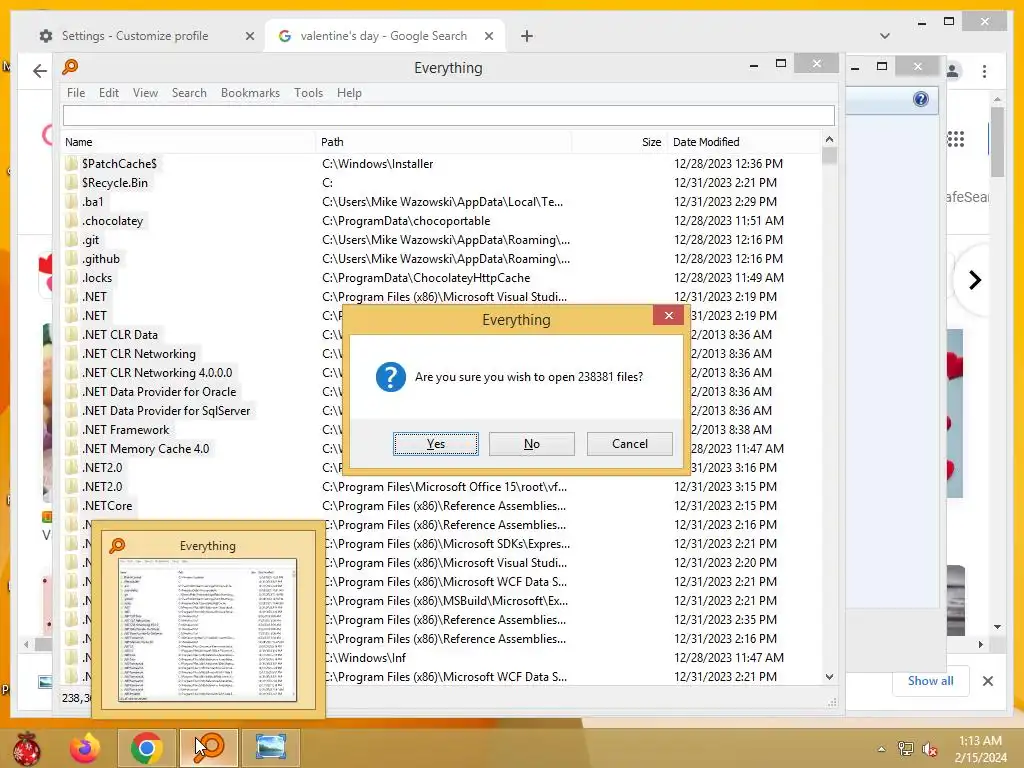
Task: Switch to Settings - Customize profile tab
Action: click(x=135, y=36)
